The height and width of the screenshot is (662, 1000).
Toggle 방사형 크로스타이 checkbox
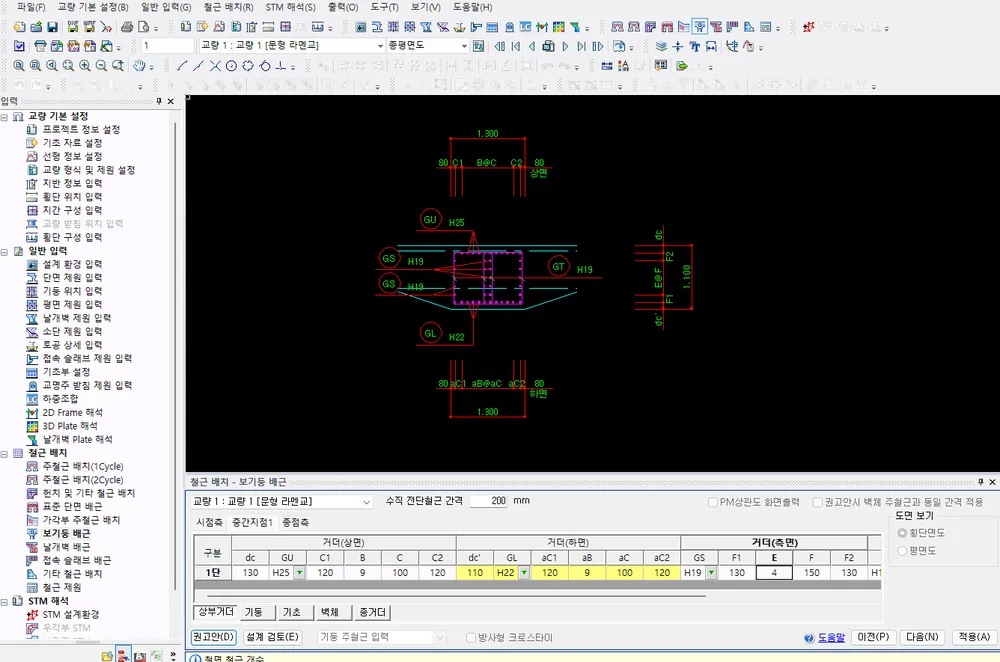tap(471, 637)
